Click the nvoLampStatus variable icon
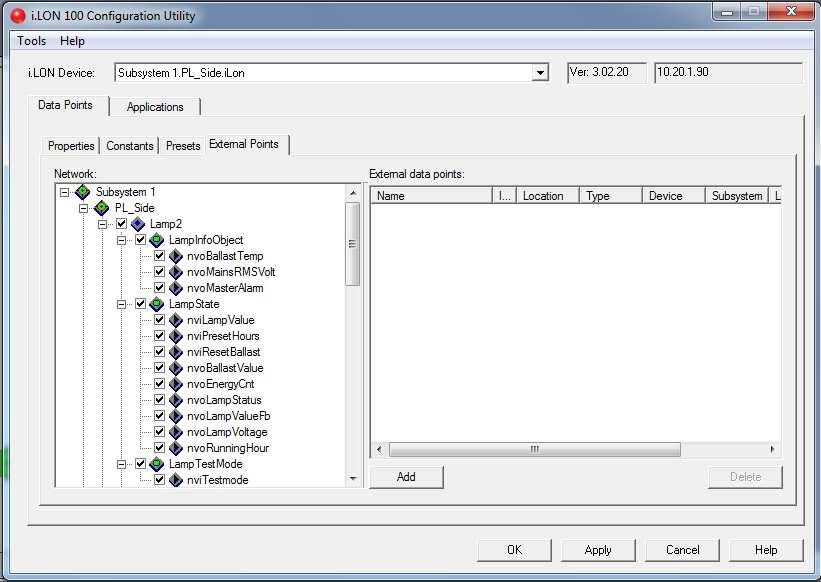821x582 pixels. click(x=176, y=400)
